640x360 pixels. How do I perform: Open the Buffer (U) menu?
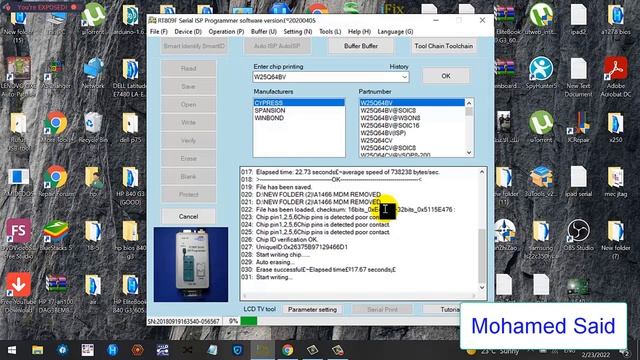point(264,31)
